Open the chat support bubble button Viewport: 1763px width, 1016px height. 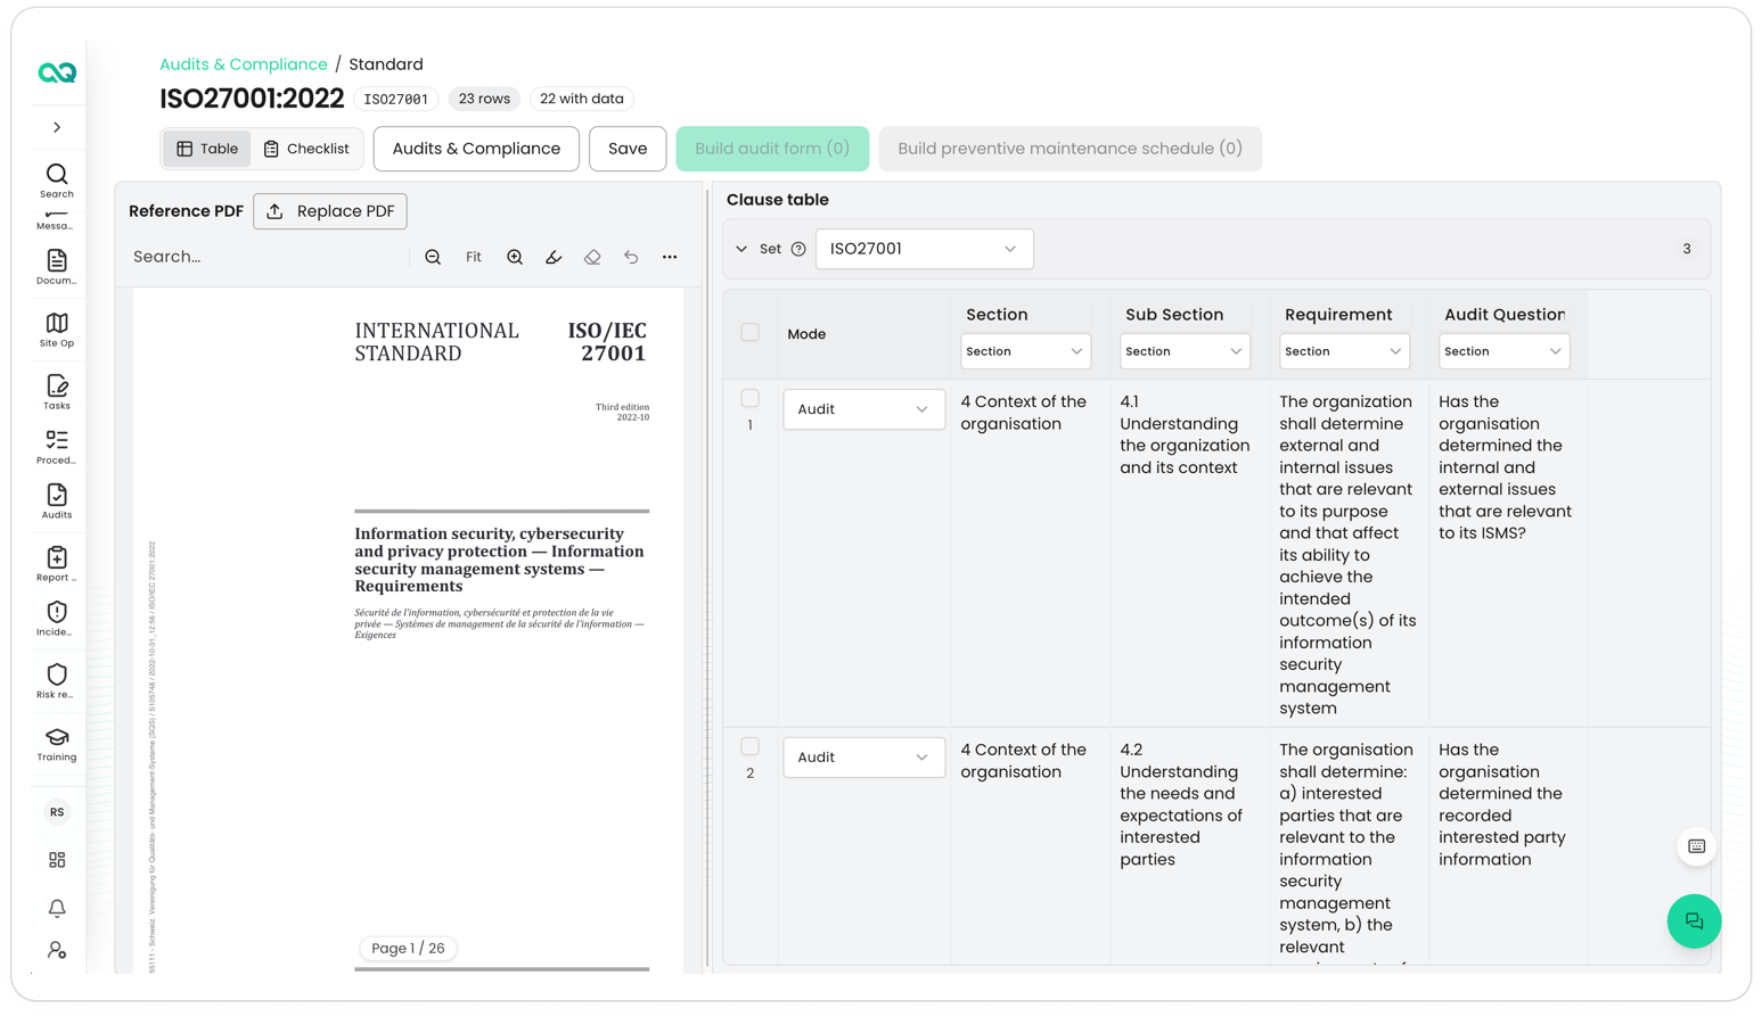tap(1694, 921)
